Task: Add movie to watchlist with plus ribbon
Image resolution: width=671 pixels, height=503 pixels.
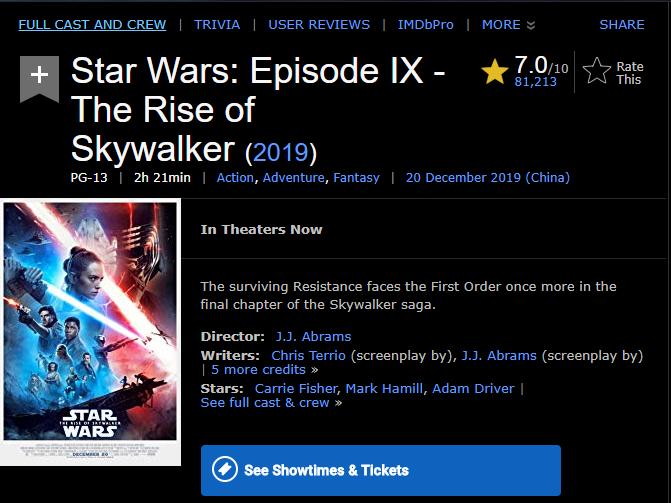Action: (x=39, y=78)
